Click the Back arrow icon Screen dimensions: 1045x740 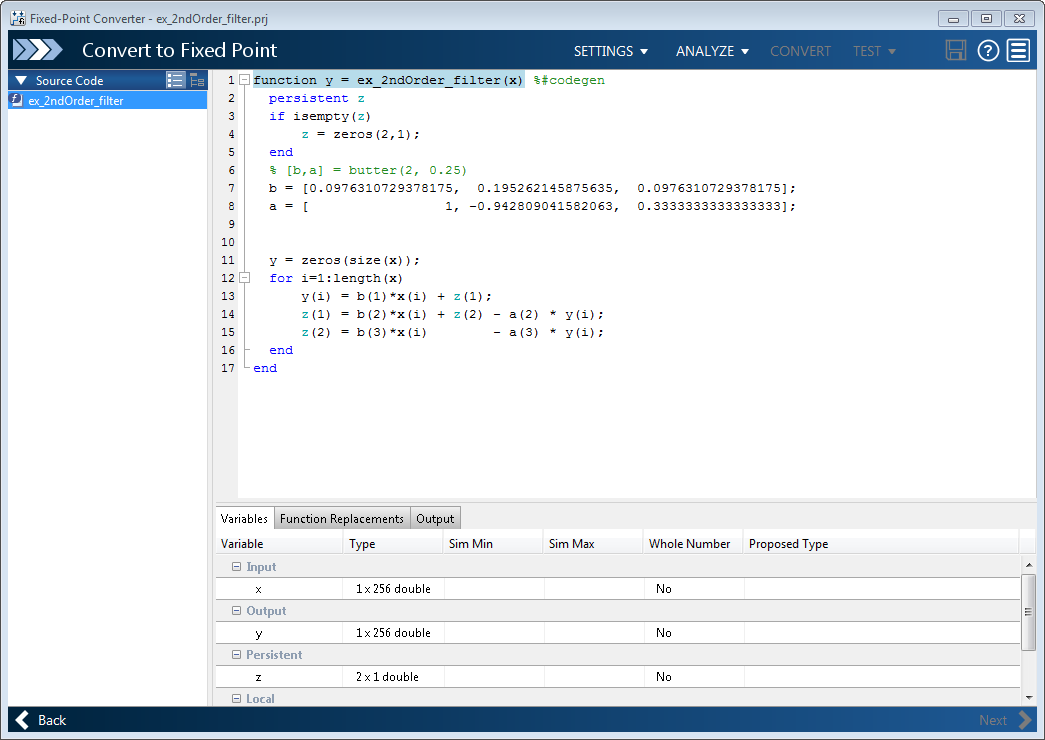[22, 720]
